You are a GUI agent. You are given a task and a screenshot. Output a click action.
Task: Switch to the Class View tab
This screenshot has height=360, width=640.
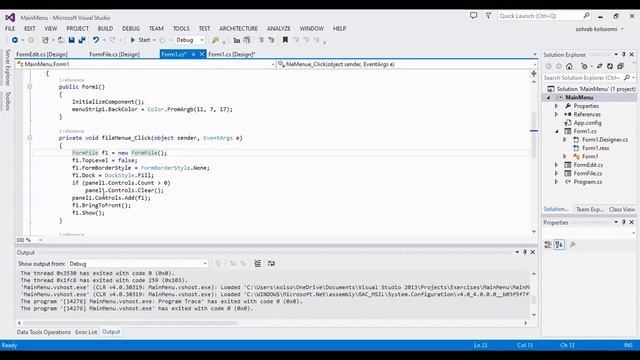click(622, 209)
